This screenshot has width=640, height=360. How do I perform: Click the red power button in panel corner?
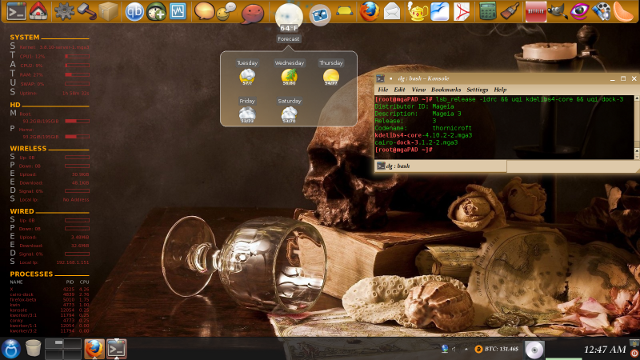click(634, 353)
